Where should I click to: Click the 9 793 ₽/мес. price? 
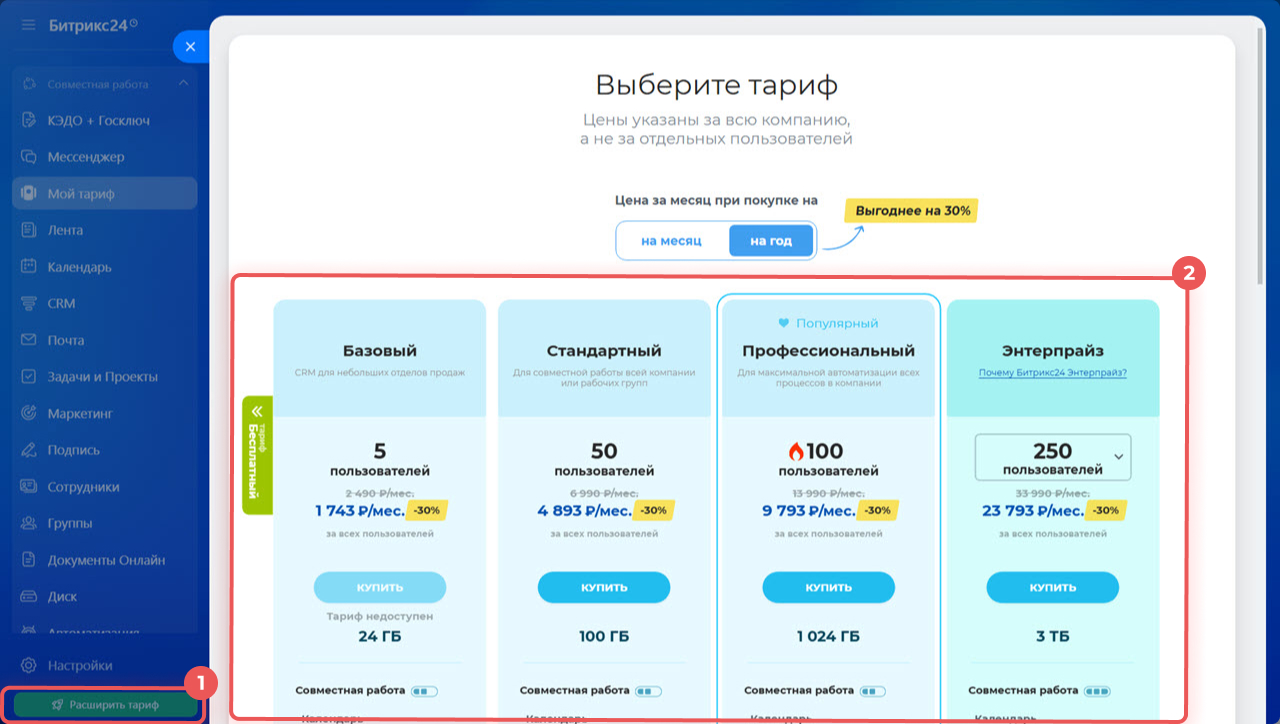coord(809,511)
